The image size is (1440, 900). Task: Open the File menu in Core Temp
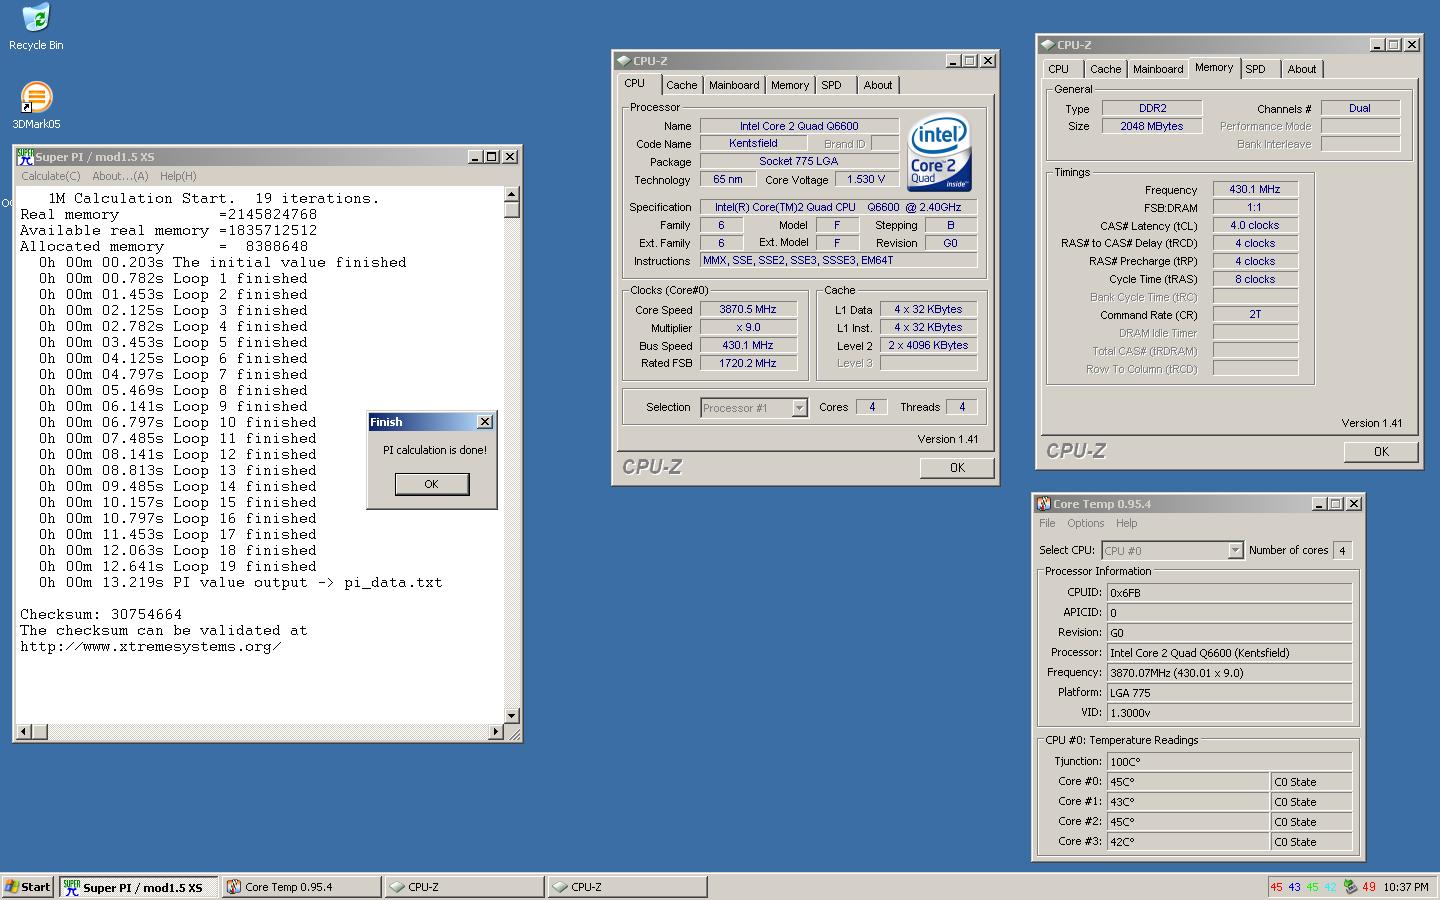pyautogui.click(x=1047, y=523)
